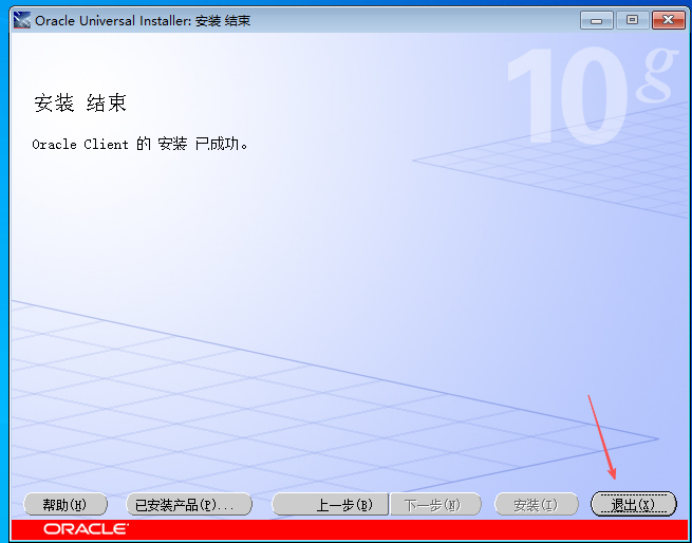The height and width of the screenshot is (543, 692).
Task: Maximize the Oracle Universal Installer window
Action: click(632, 20)
